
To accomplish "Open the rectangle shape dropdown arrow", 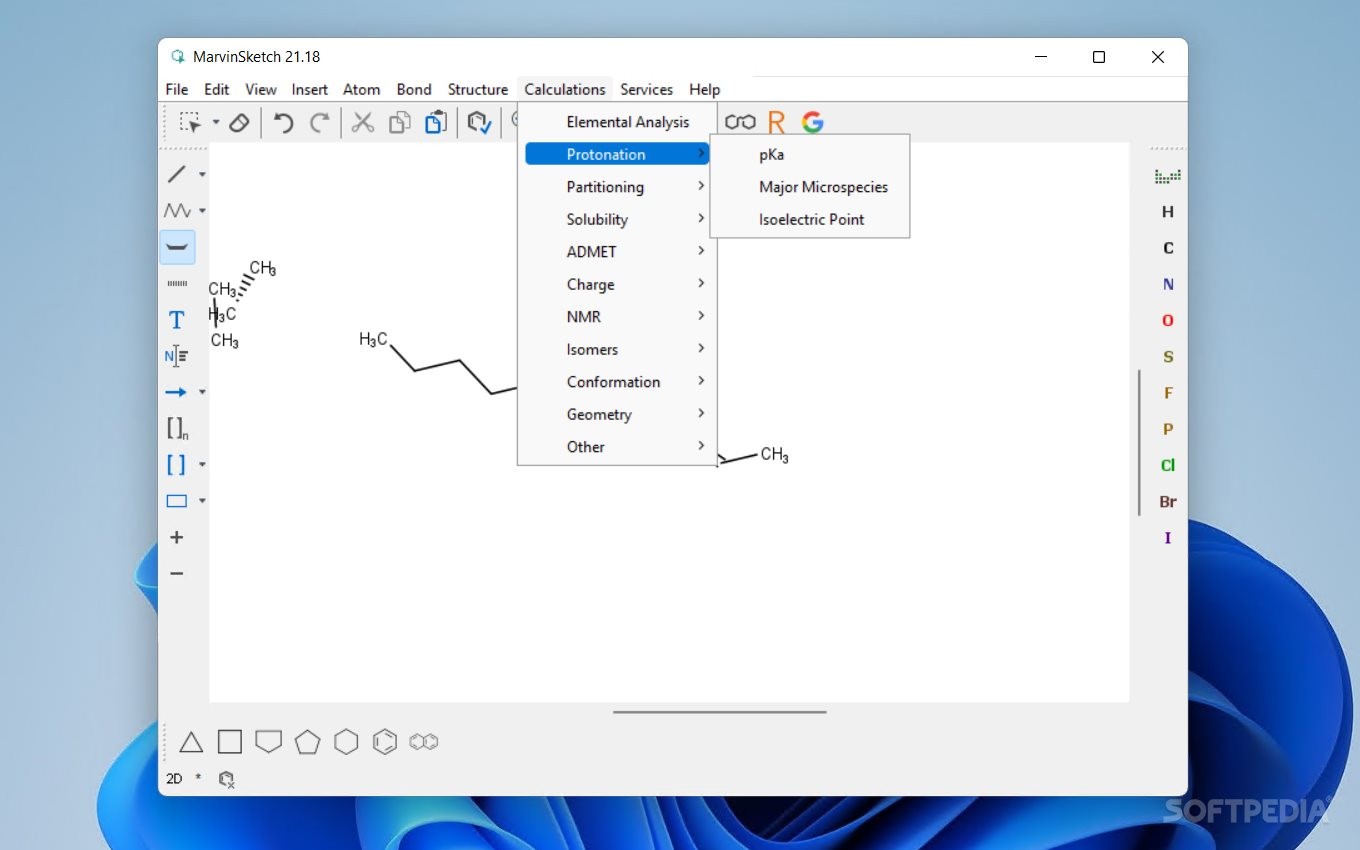I will pos(202,501).
